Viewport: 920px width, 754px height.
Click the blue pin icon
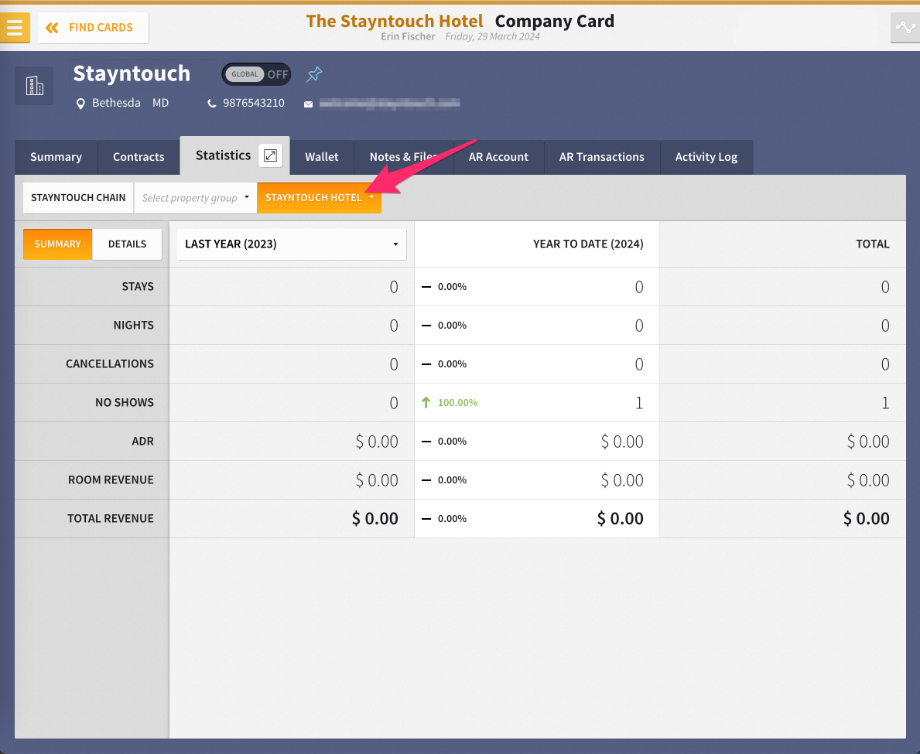click(314, 75)
